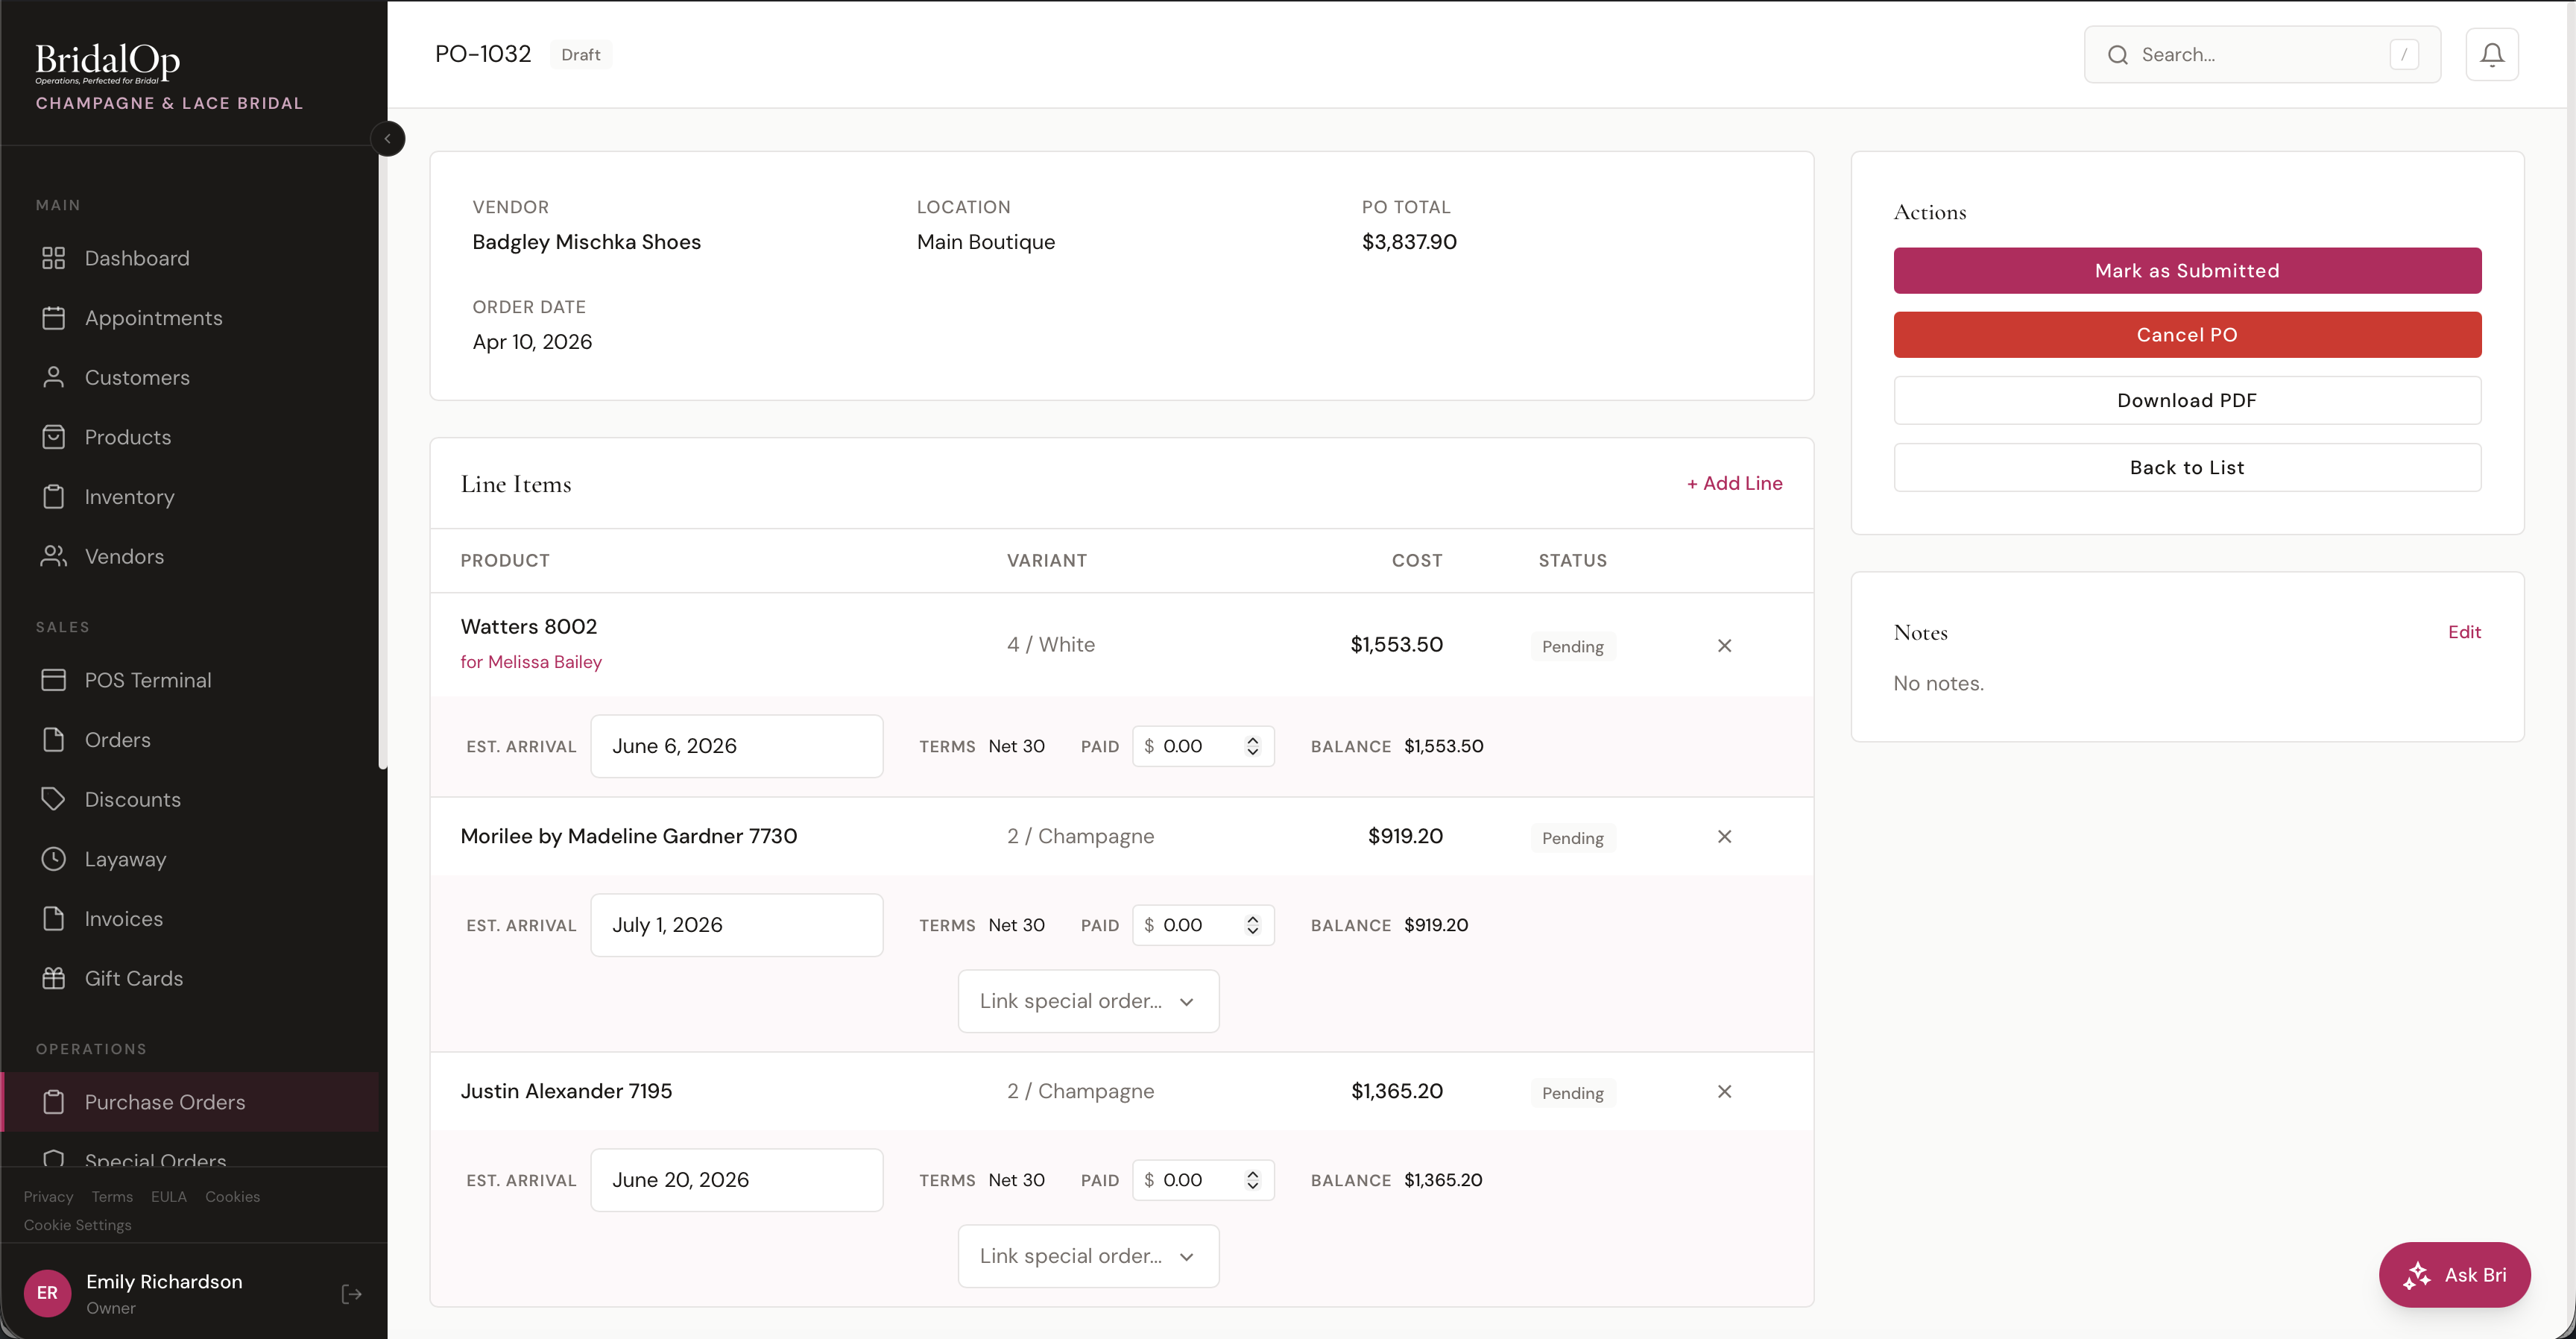Click the PO total $3,837.90
Viewport: 2576px width, 1339px height.
click(1409, 242)
